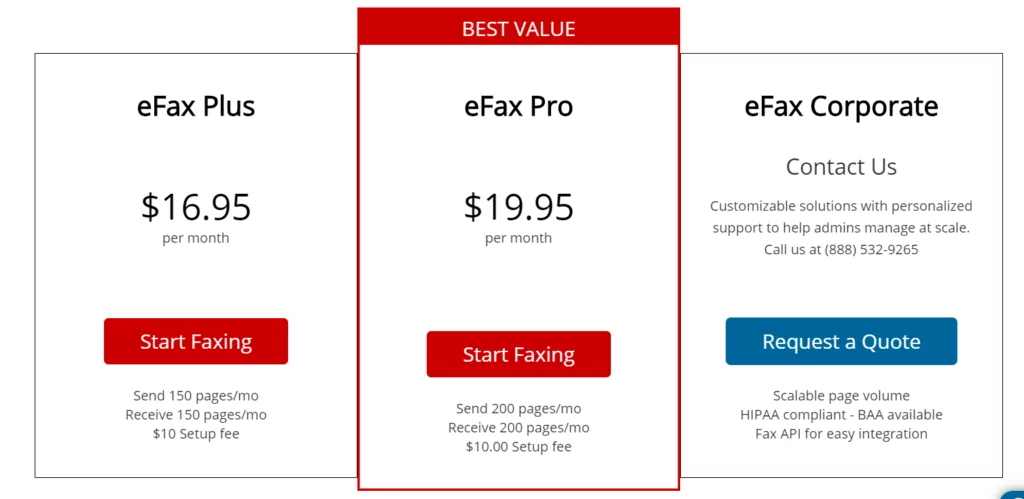
Task: Select the eFax Plus plan heading
Action: click(x=196, y=106)
